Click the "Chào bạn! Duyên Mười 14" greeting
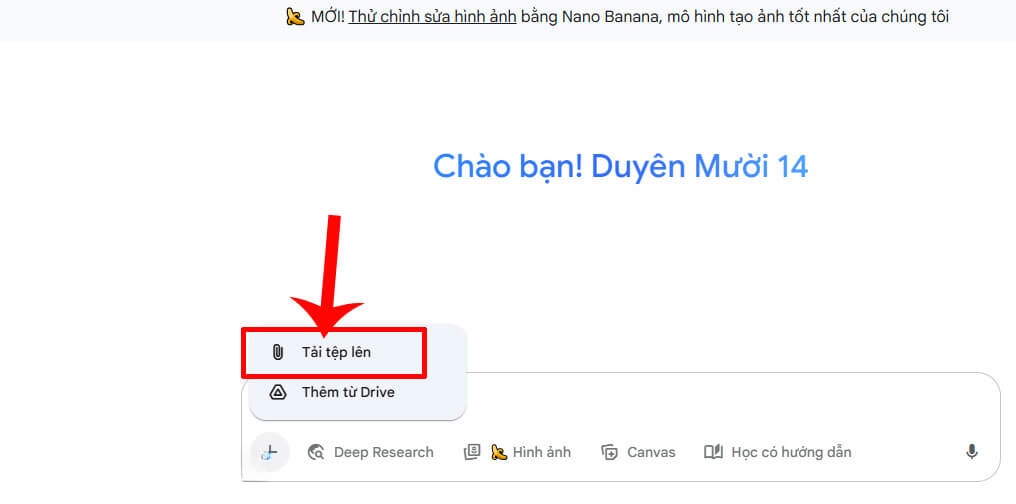 pos(621,166)
